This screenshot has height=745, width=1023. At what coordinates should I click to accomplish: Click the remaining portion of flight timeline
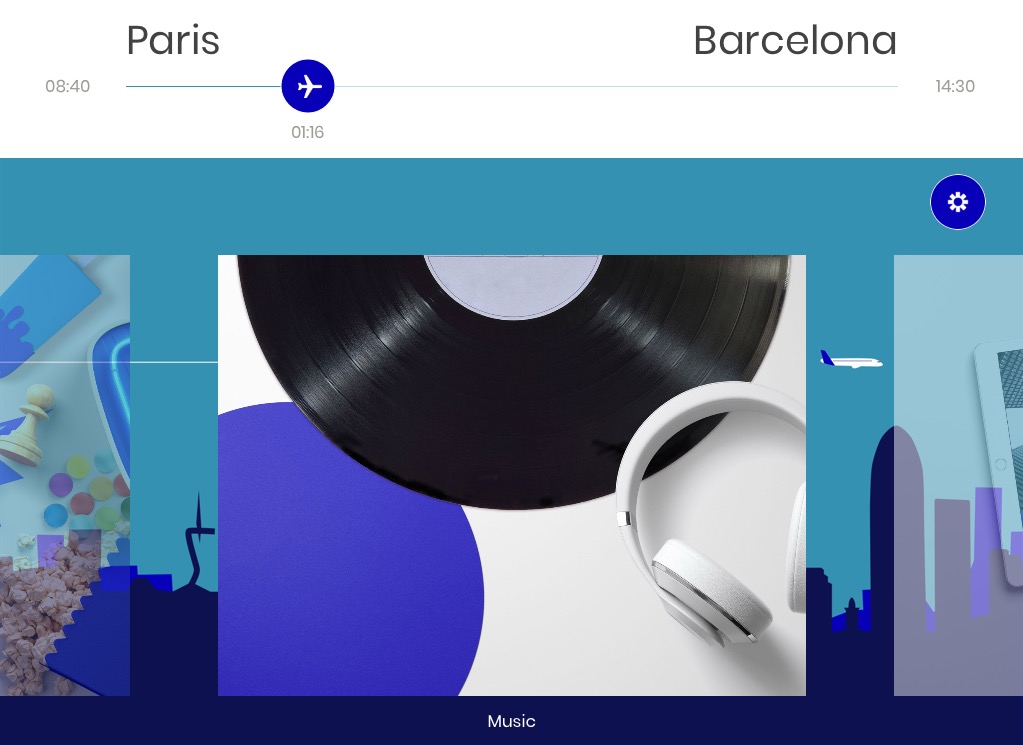[616, 86]
